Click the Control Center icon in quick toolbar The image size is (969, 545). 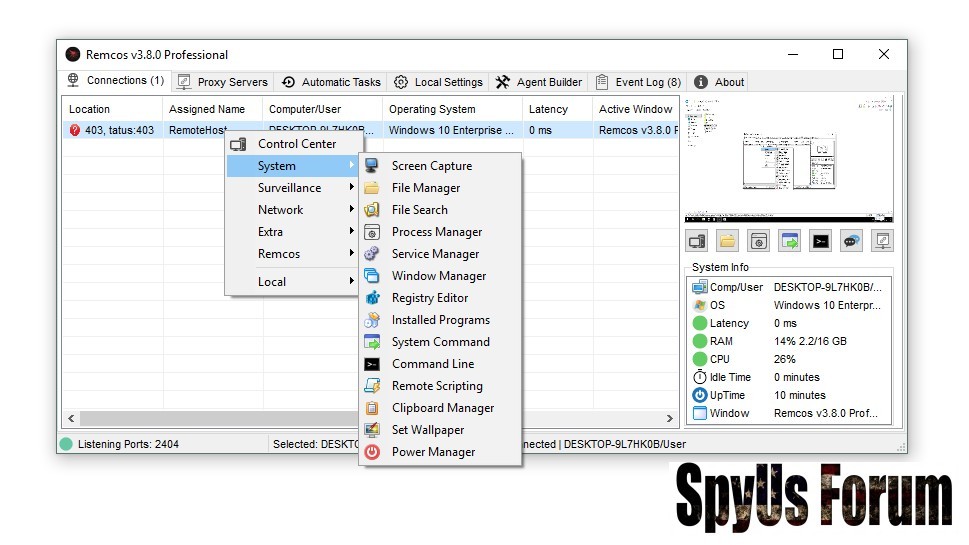click(697, 241)
